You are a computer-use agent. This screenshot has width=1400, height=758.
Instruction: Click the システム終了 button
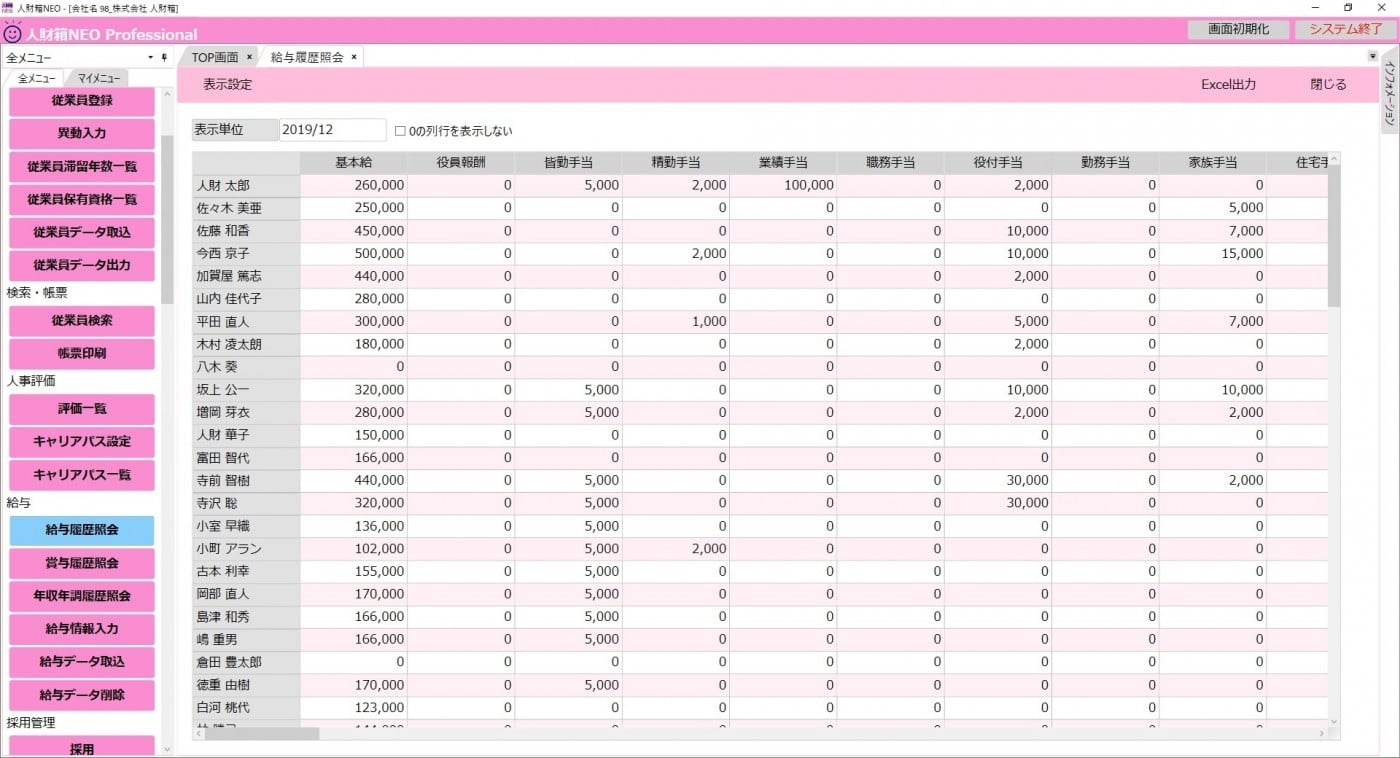pyautogui.click(x=1345, y=29)
